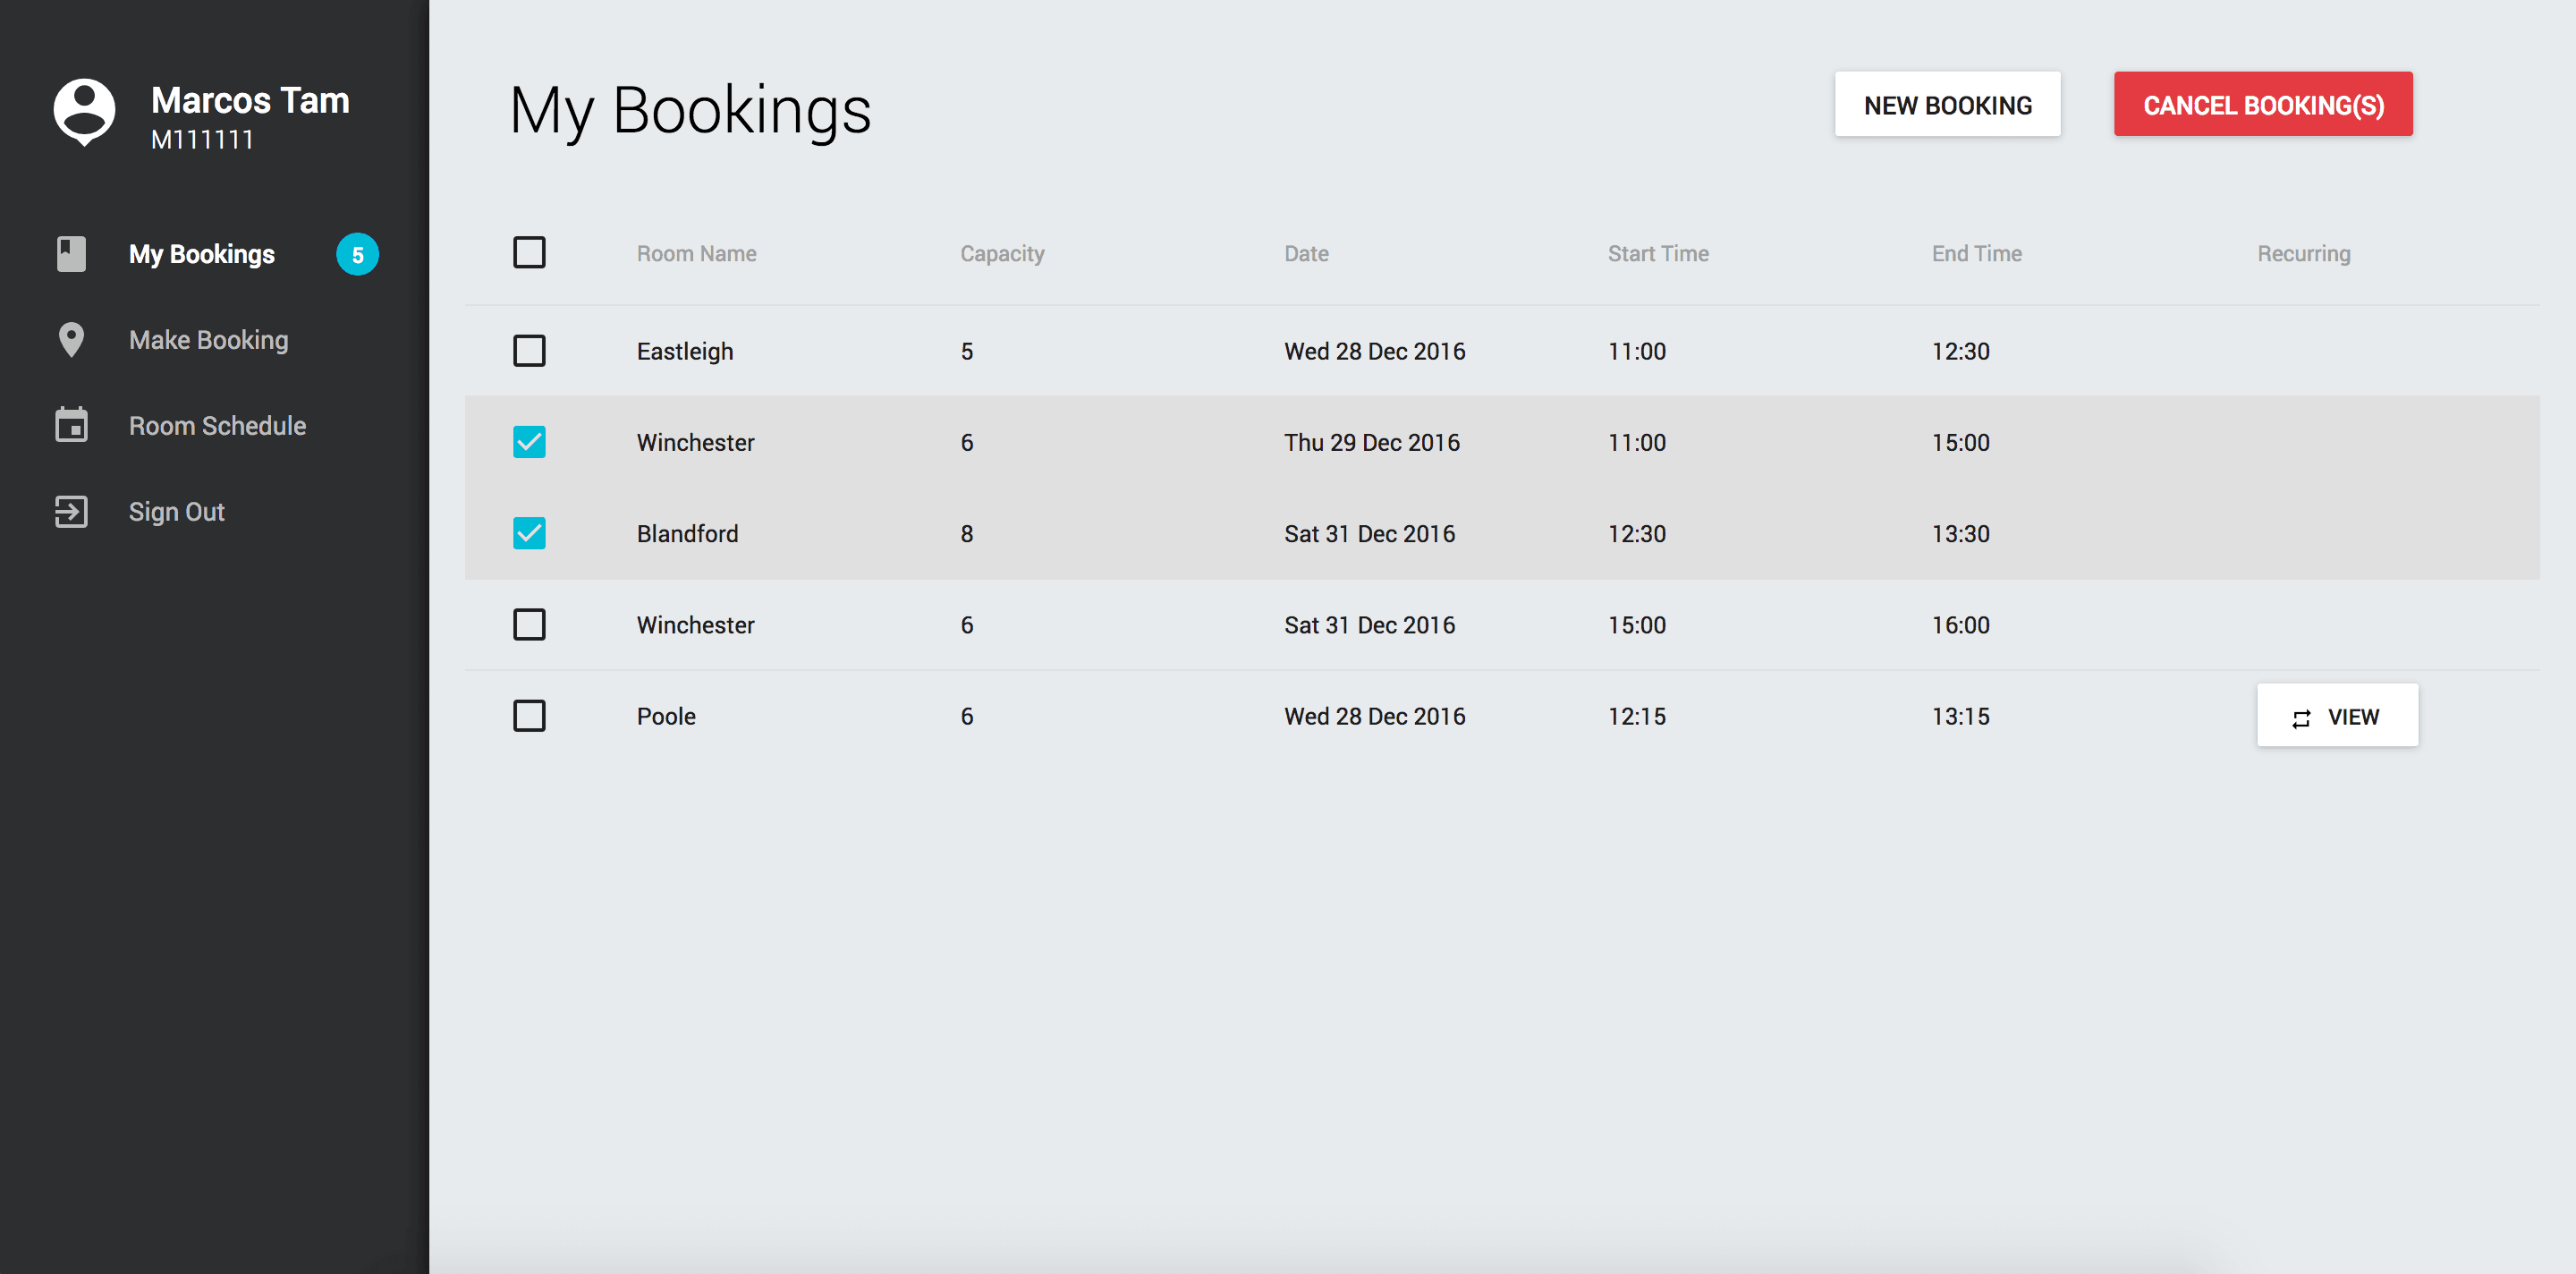Click the Make Booking location pin icon
This screenshot has height=1274, width=2576.
coord(71,340)
